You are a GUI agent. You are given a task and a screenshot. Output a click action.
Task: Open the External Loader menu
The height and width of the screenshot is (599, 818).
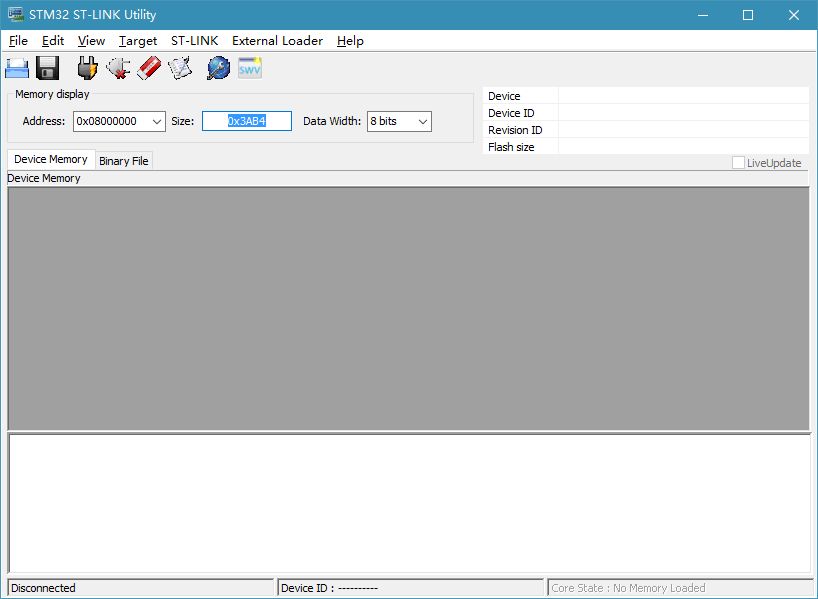[277, 41]
